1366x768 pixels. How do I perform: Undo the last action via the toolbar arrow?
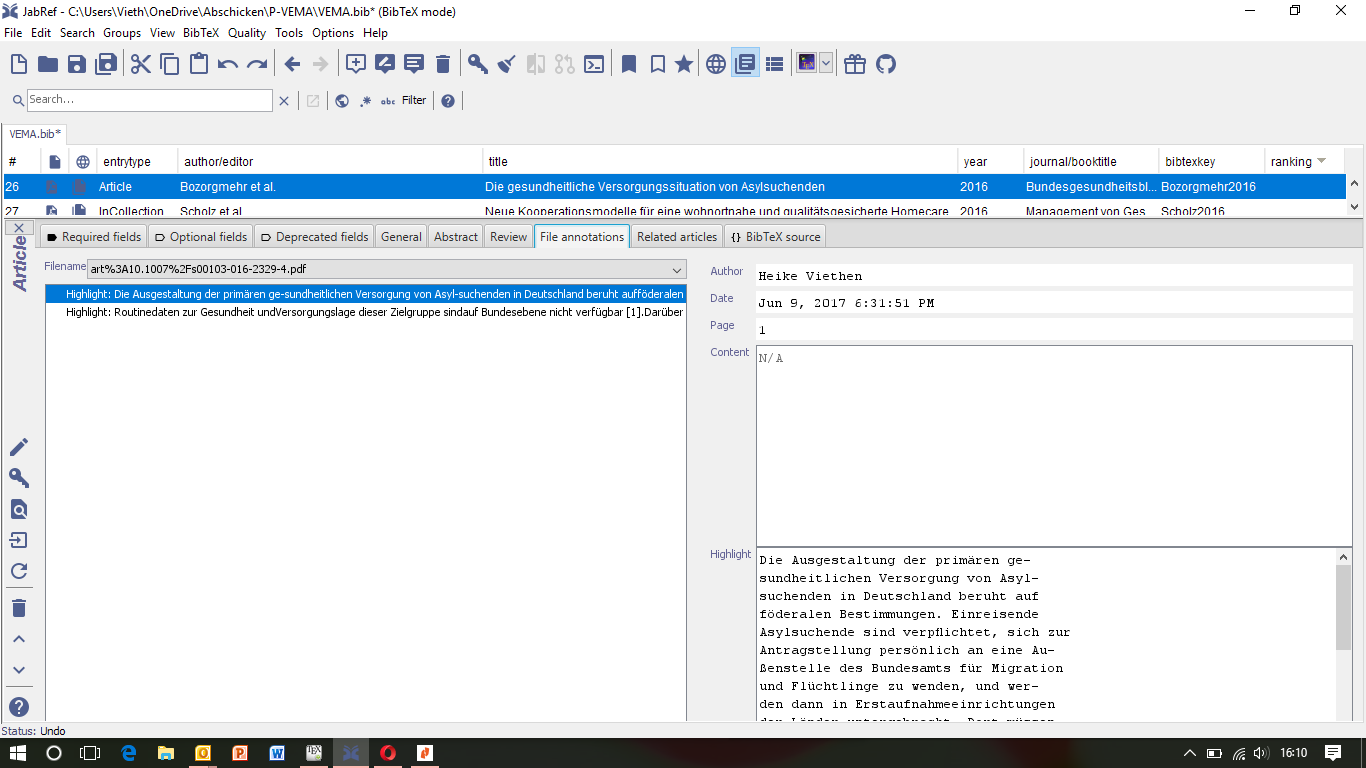[228, 64]
